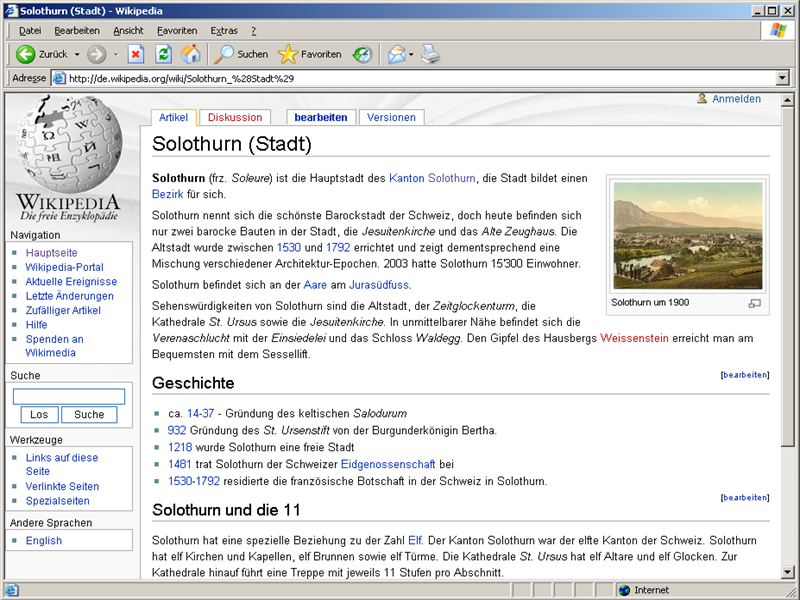The width and height of the screenshot is (800, 600).
Task: Open the Favoriten star button
Action: (310, 54)
